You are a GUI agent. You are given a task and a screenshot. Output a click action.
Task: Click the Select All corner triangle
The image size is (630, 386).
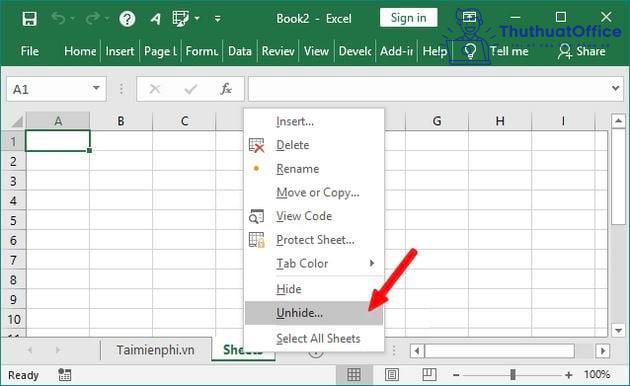click(x=16, y=121)
